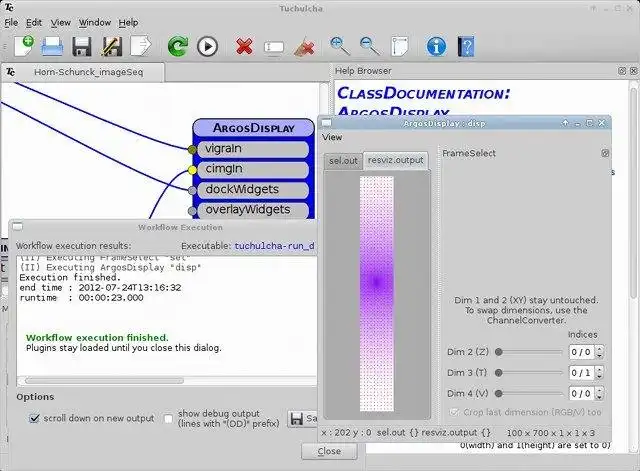This screenshot has height=471, width=640.
Task: Click the Dim 2 (Z) slider handle
Action: (498, 352)
